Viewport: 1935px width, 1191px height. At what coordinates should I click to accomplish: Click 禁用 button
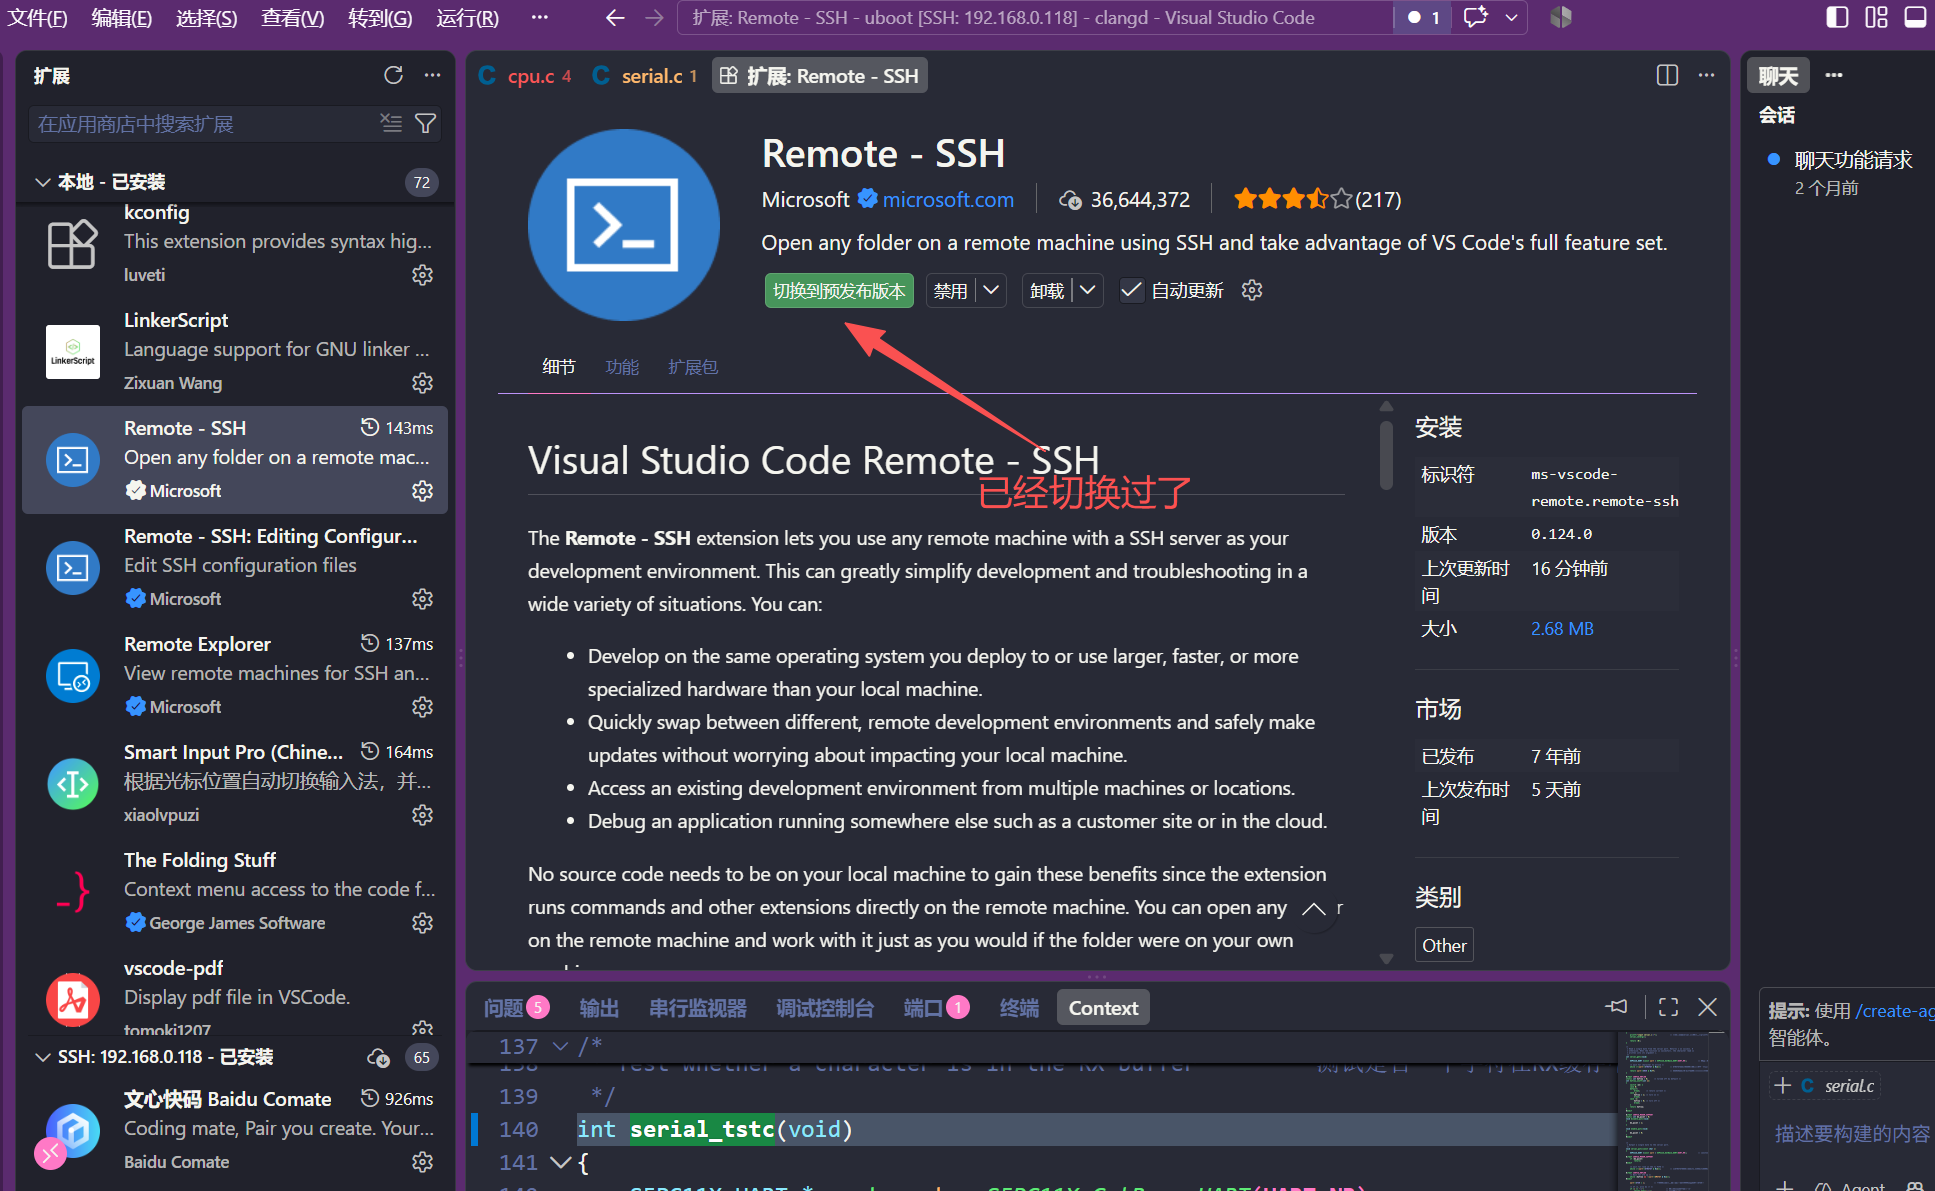[x=950, y=290]
